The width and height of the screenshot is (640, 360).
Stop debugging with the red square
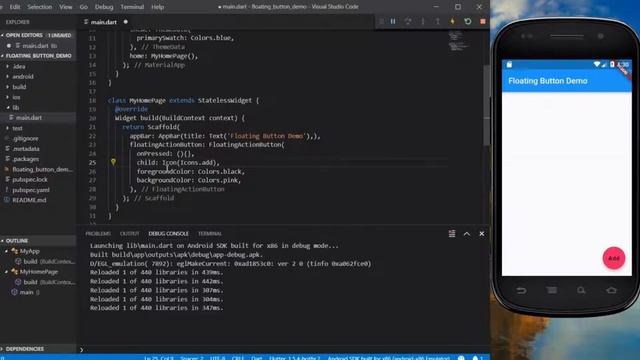(x=483, y=21)
